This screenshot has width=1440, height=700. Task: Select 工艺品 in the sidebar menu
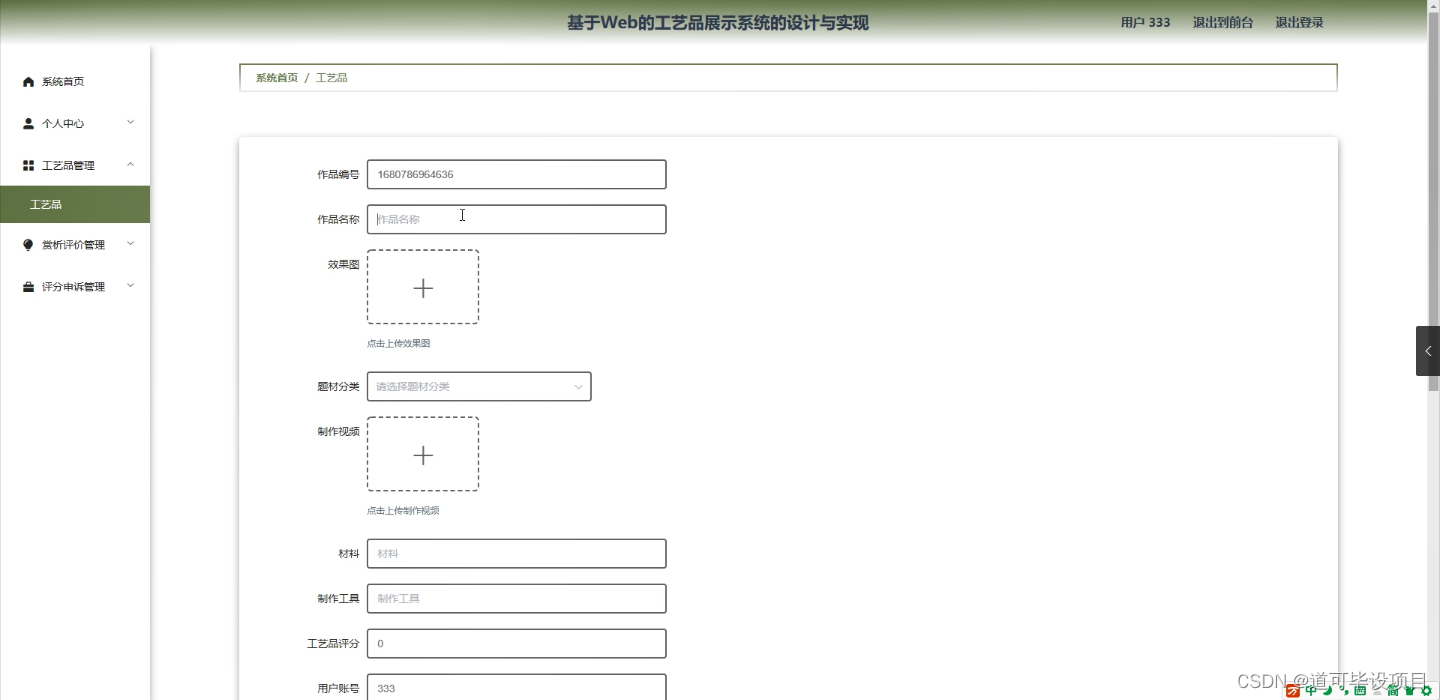46,203
